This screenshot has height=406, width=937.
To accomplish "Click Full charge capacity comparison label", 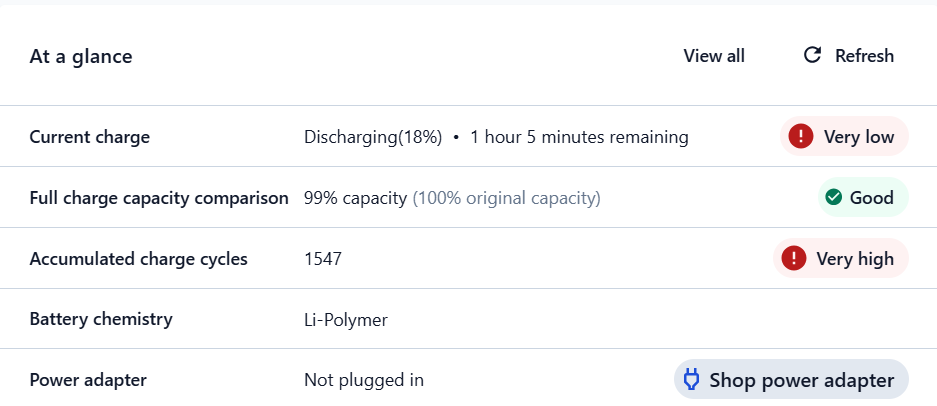I will [159, 198].
